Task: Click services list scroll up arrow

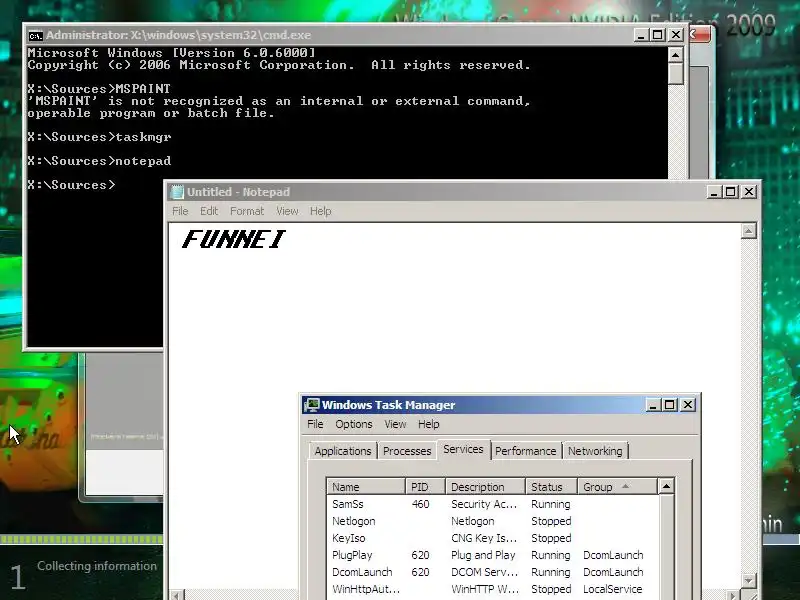Action: click(x=666, y=486)
